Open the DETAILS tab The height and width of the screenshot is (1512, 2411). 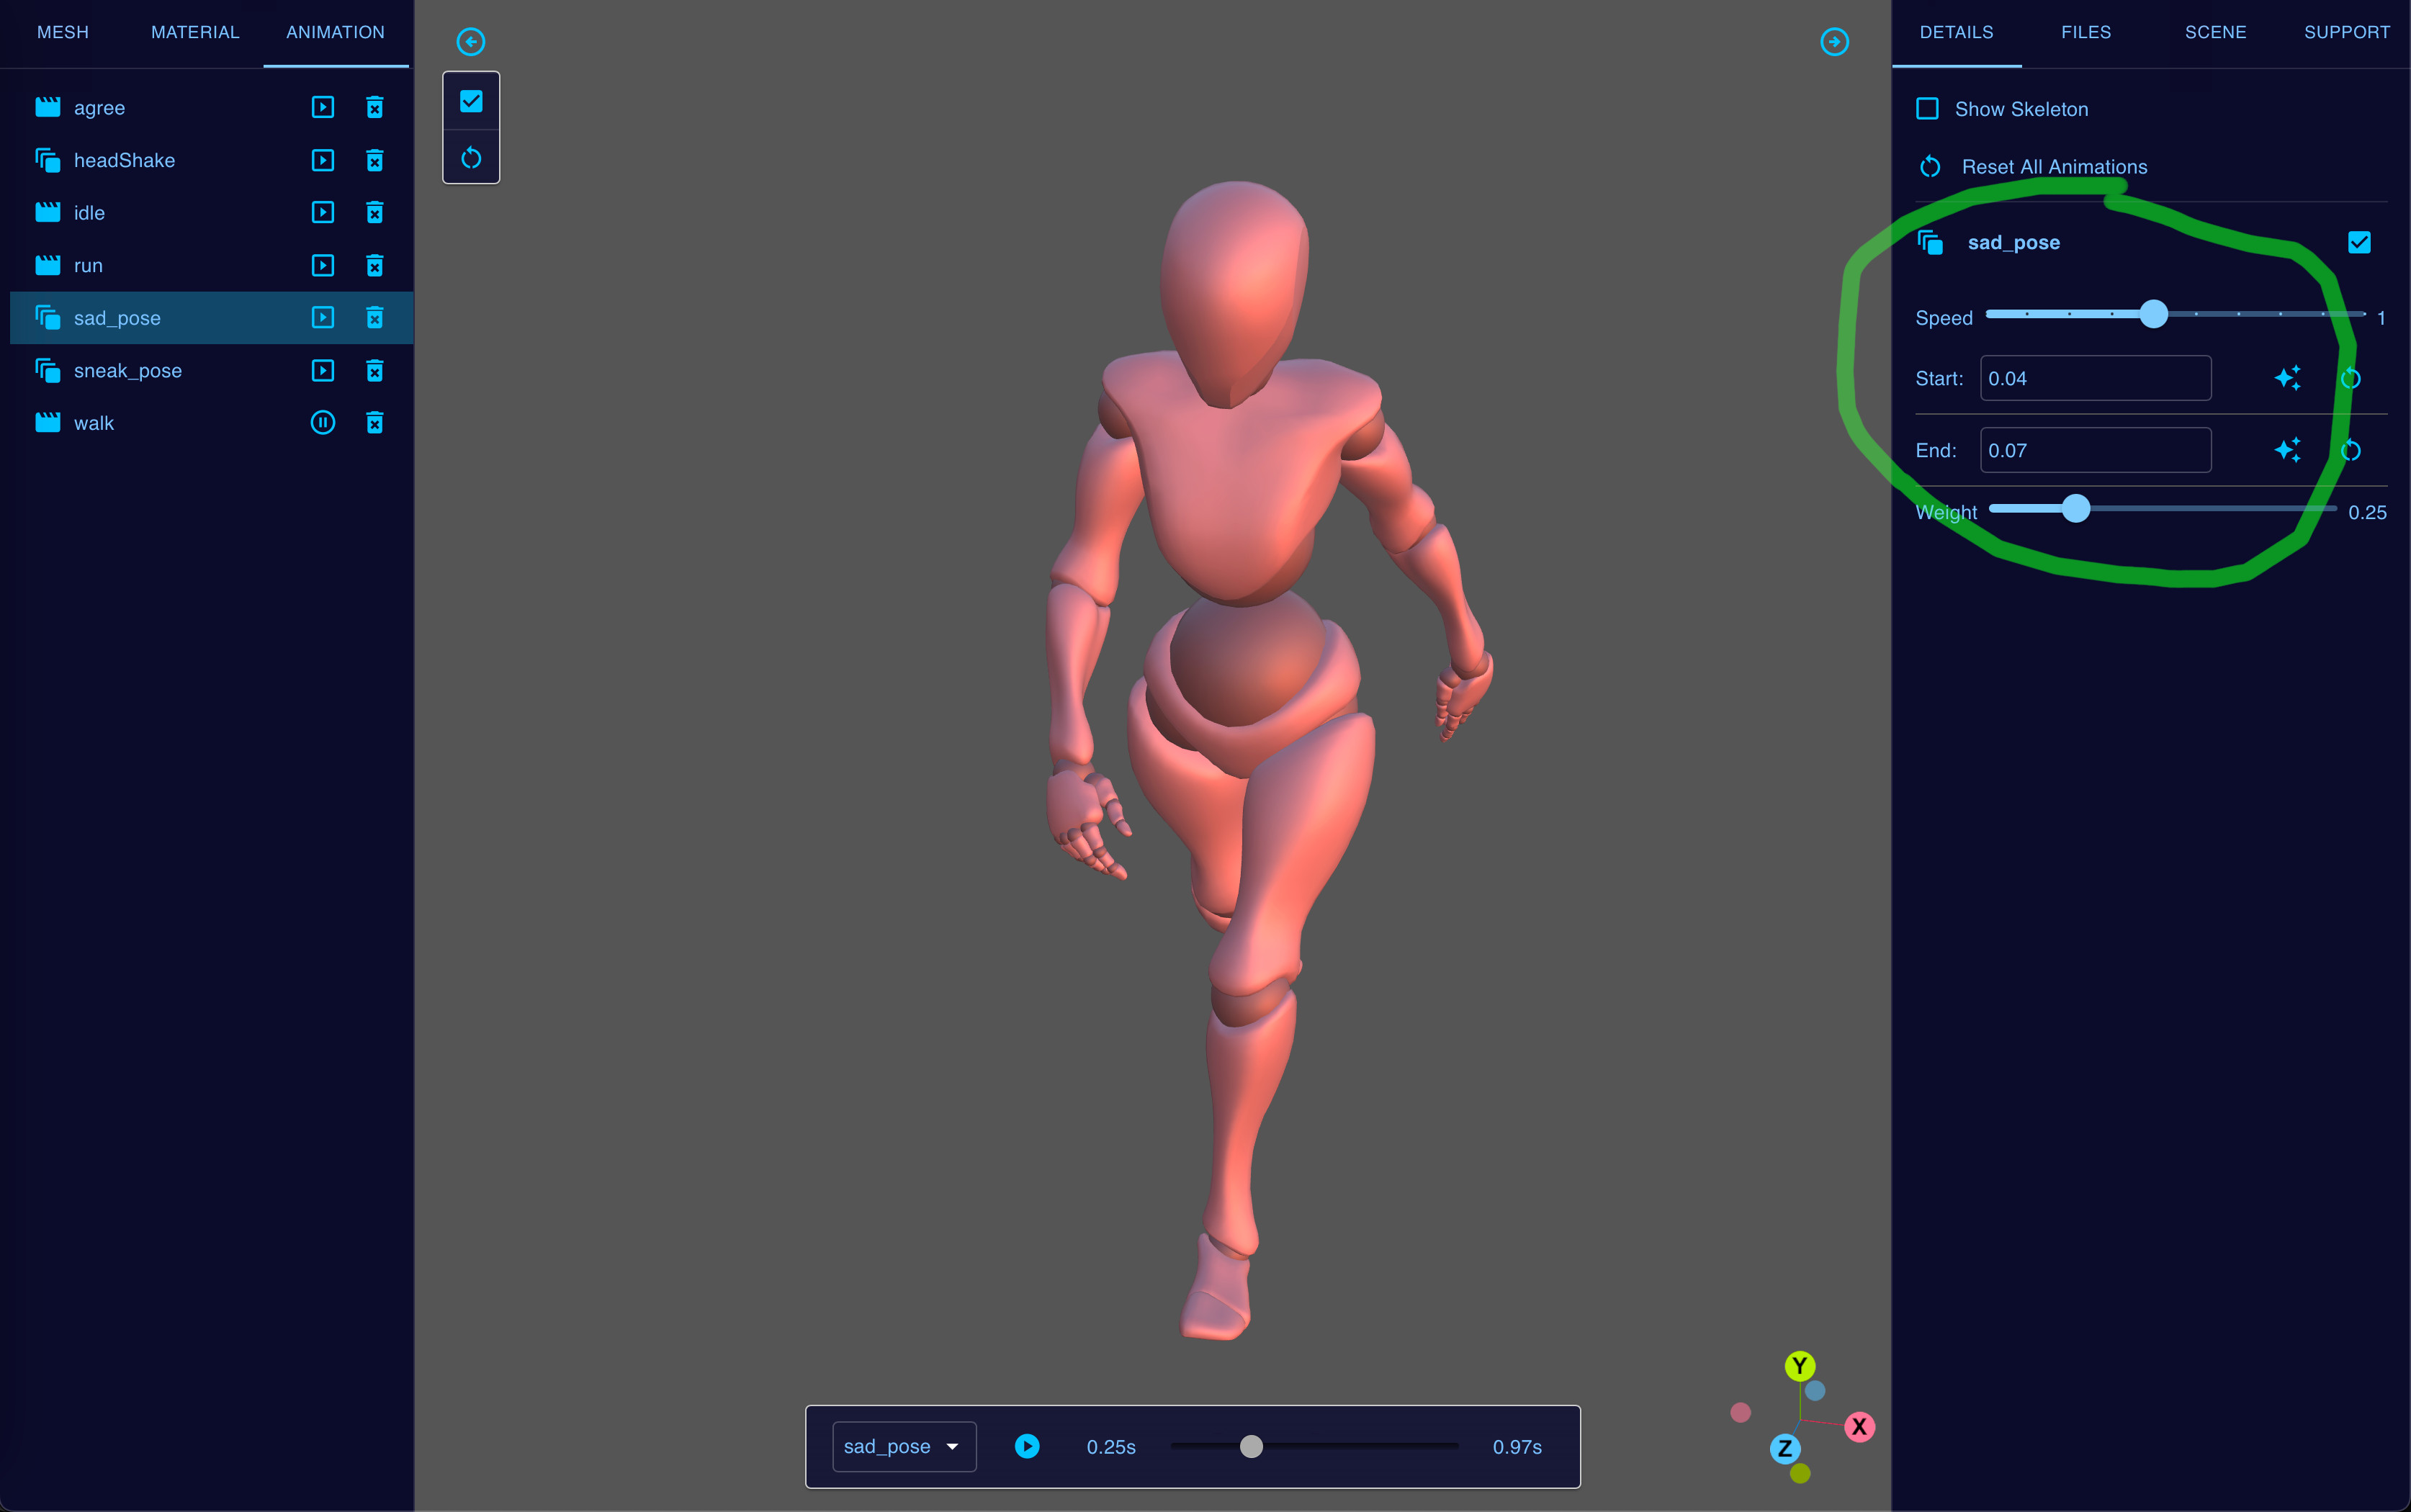(x=1956, y=32)
